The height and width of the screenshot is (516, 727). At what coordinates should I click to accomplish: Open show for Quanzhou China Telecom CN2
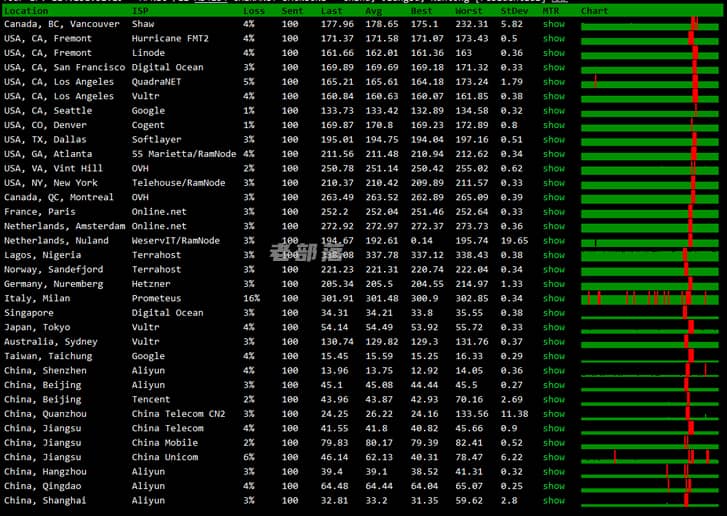point(554,414)
